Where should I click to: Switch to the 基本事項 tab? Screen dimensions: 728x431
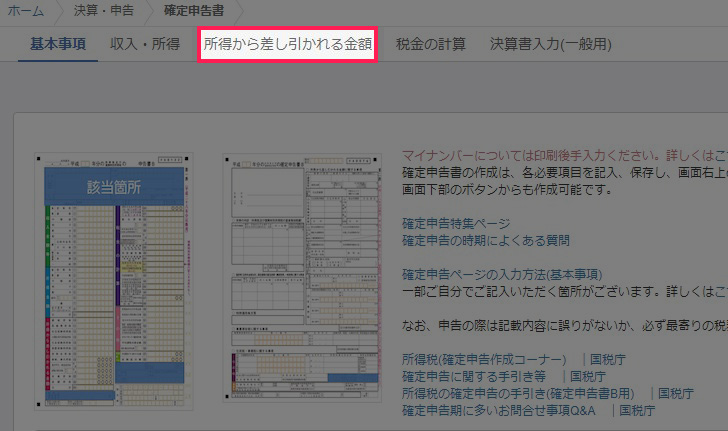(58, 44)
